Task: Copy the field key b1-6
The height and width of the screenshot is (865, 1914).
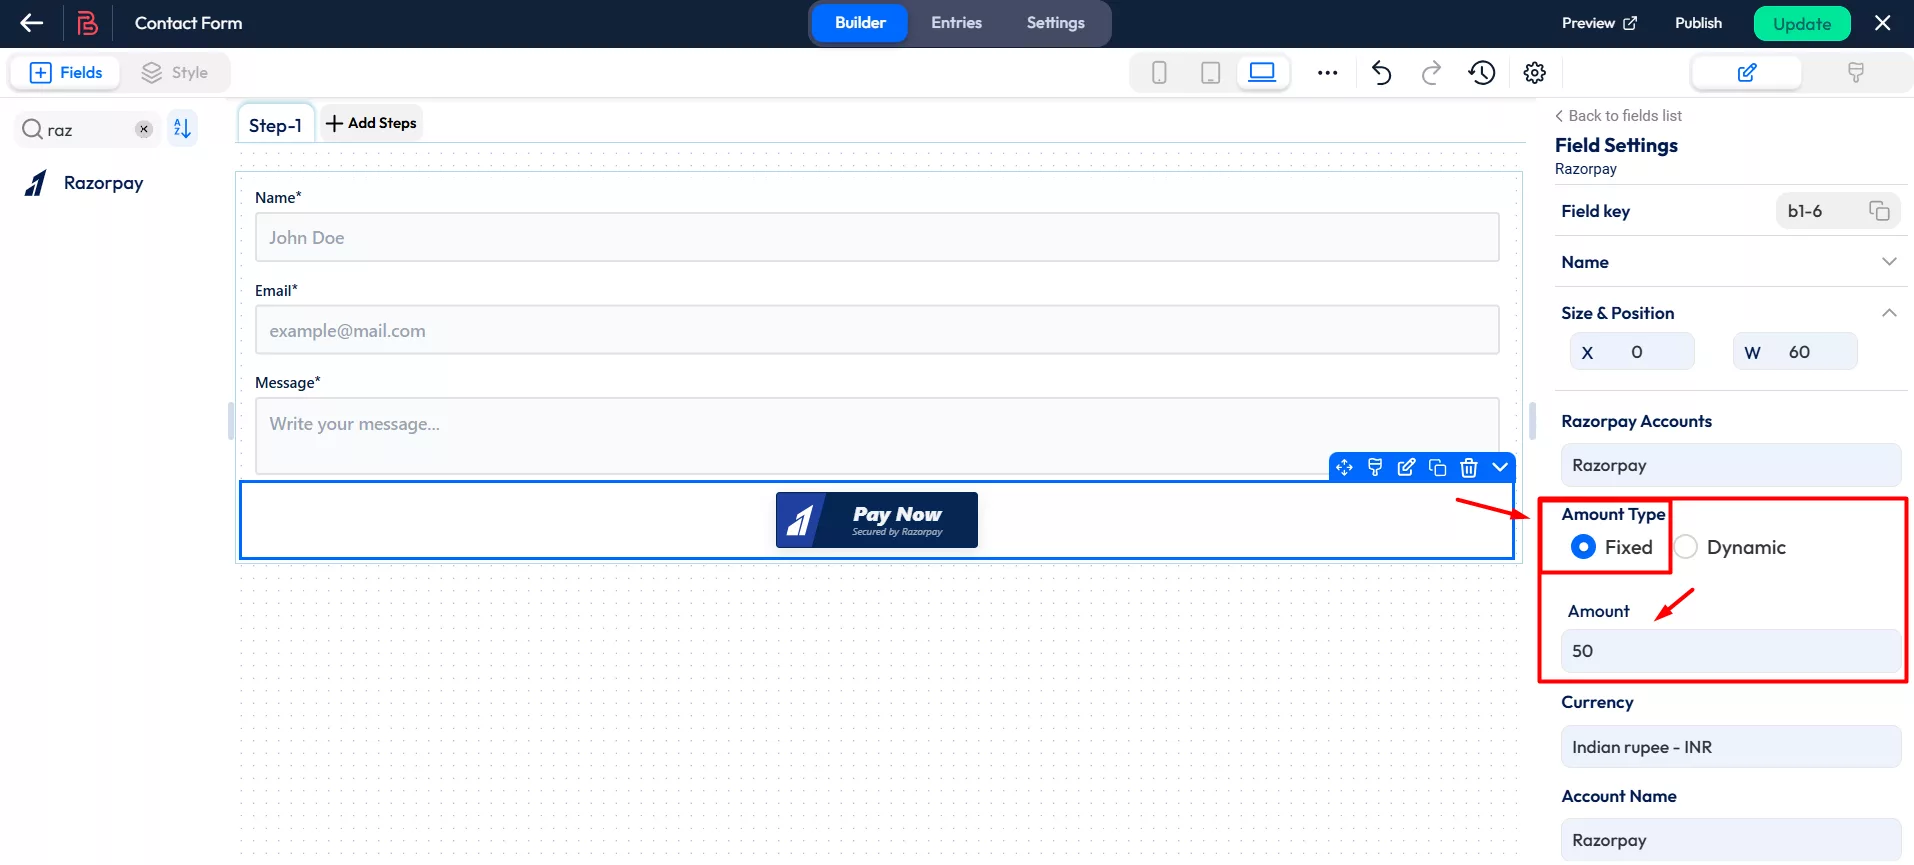Action: tap(1879, 211)
